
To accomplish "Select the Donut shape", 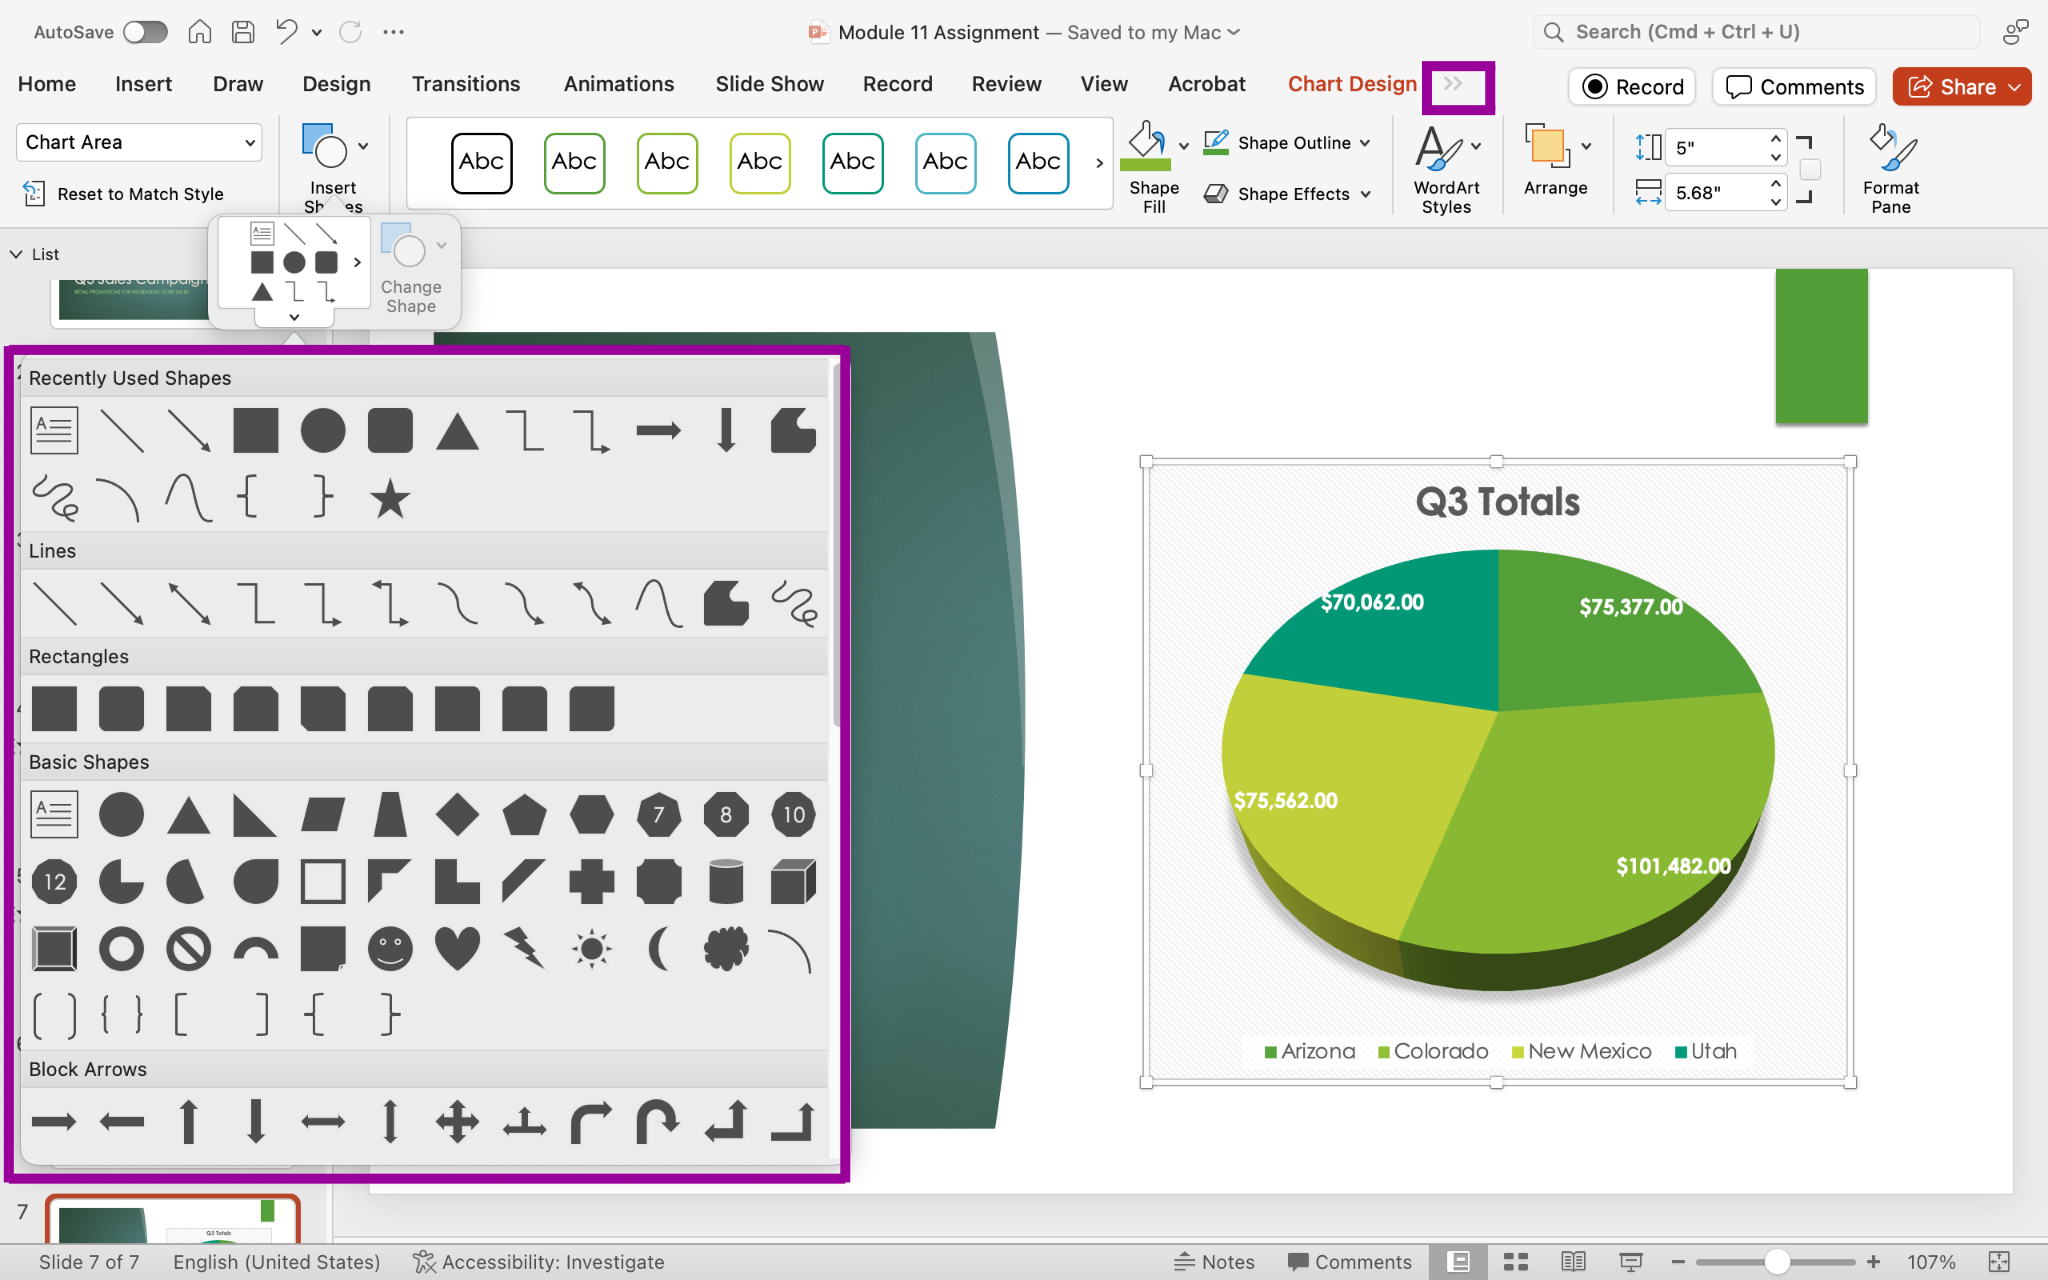I will 121,948.
